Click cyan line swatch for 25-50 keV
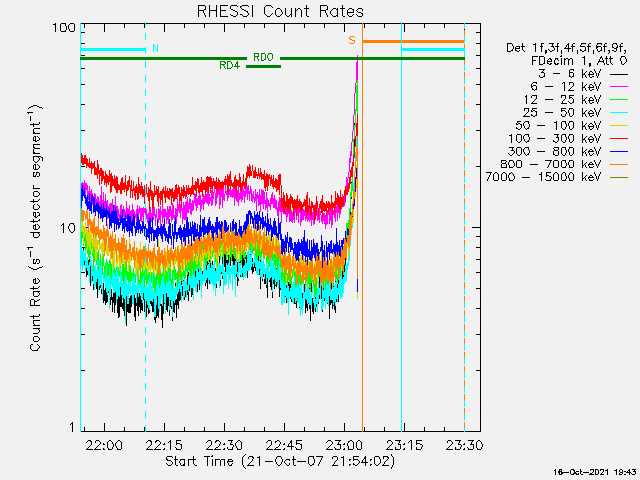 pos(619,113)
